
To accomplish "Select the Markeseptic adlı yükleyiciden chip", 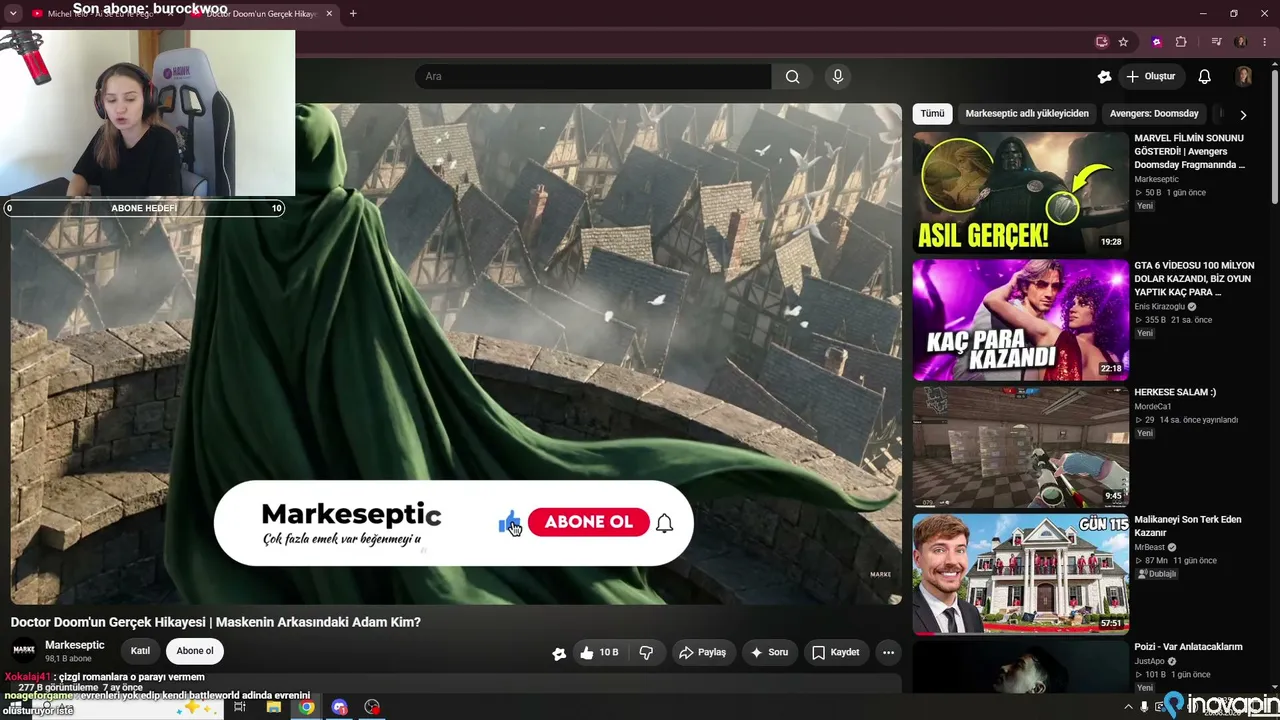I will pos(1027,114).
